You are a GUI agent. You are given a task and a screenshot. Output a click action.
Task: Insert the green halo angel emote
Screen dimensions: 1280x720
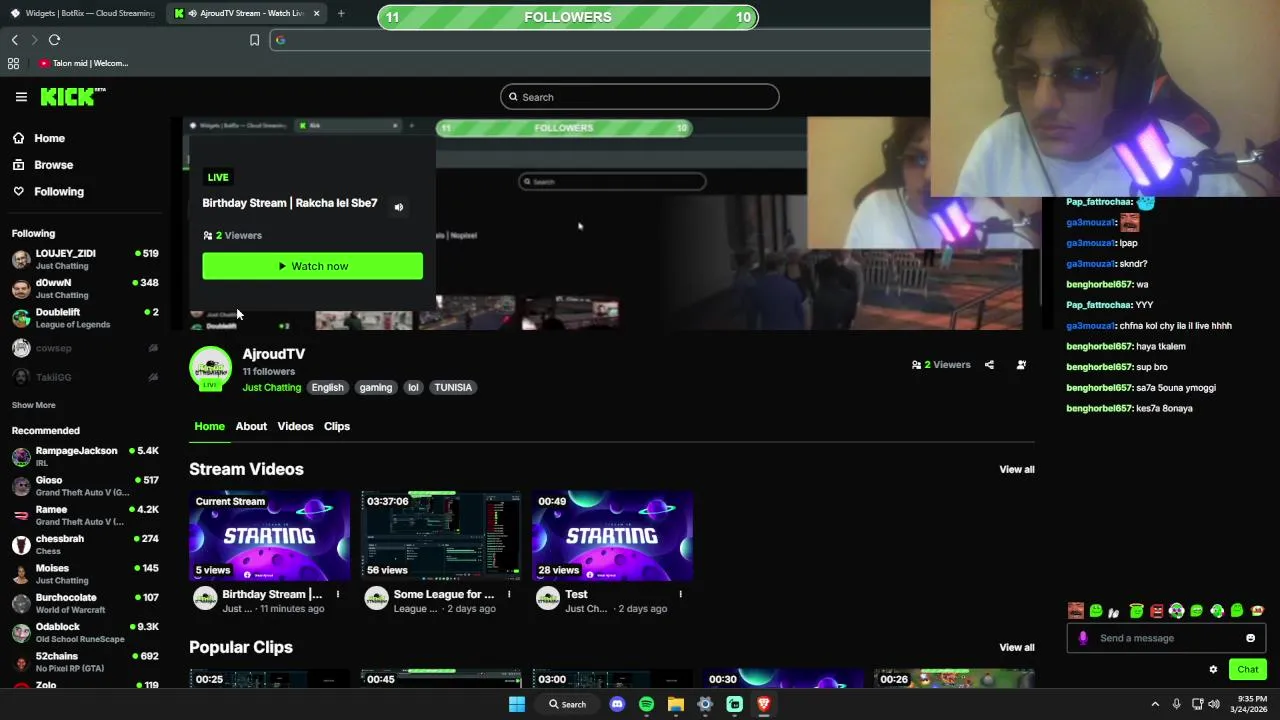tap(1137, 611)
